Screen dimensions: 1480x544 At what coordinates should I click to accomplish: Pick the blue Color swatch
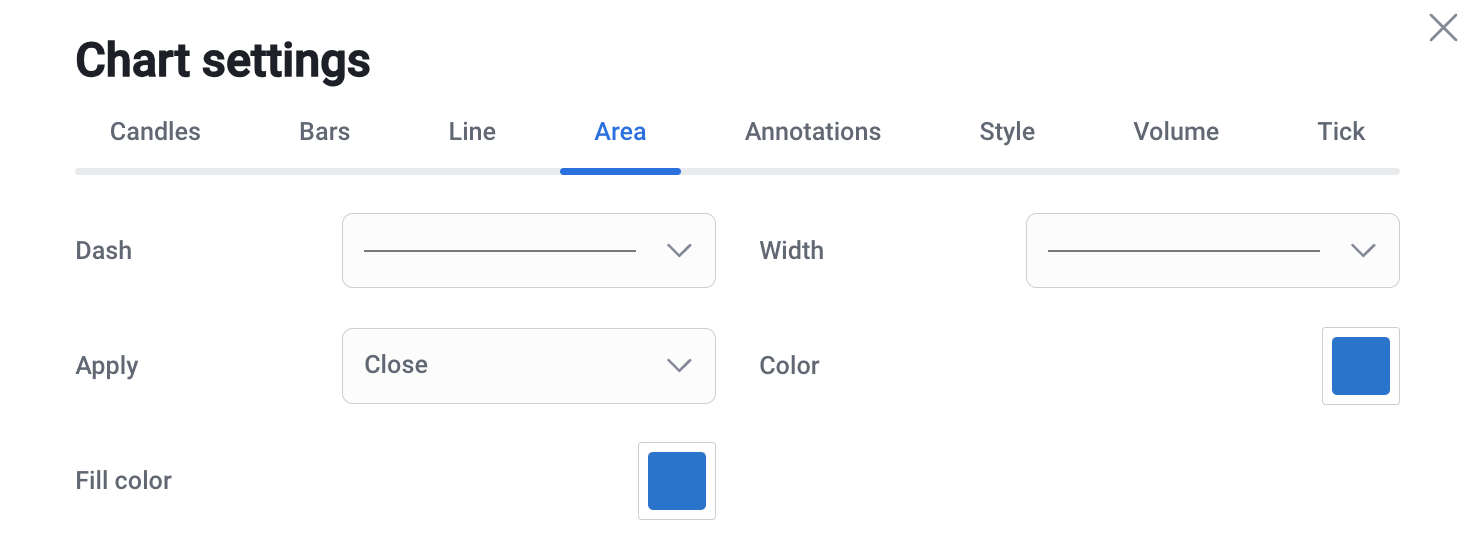1360,366
